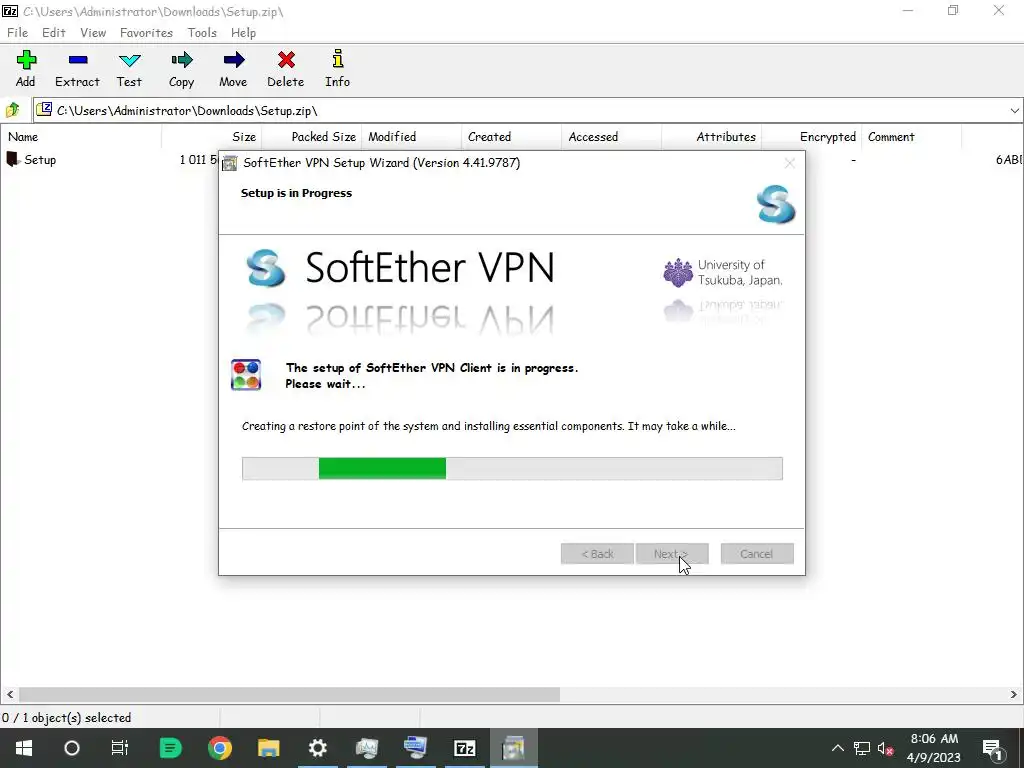Click the SoftEther wizard title bar icon
This screenshot has height=768, width=1024.
[229, 163]
